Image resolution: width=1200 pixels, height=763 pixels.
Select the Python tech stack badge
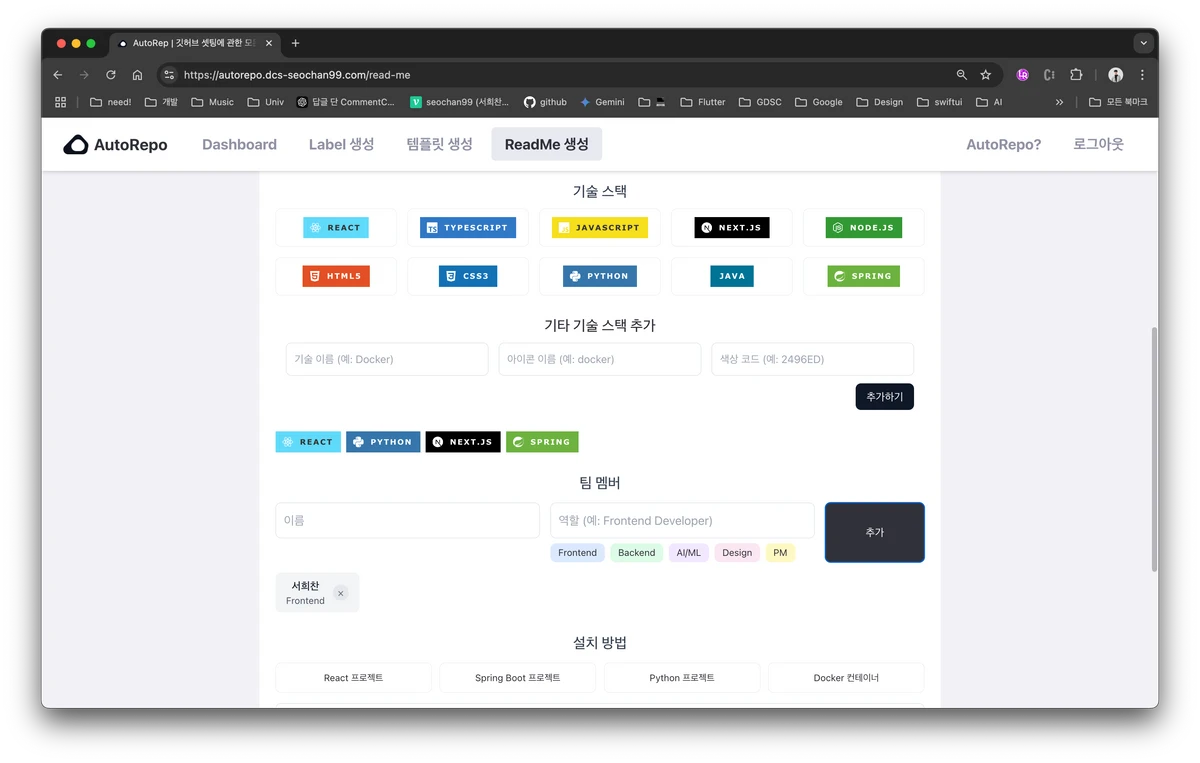click(600, 276)
